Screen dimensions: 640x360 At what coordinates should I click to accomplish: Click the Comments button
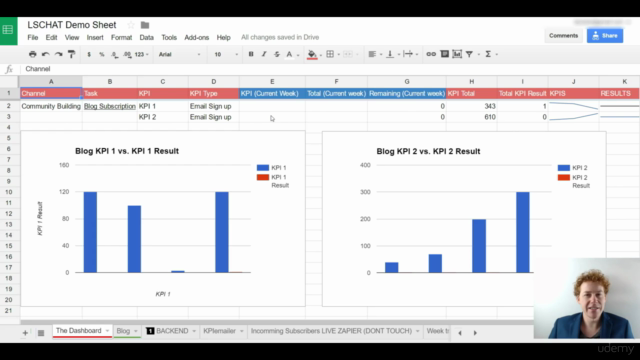click(x=563, y=36)
